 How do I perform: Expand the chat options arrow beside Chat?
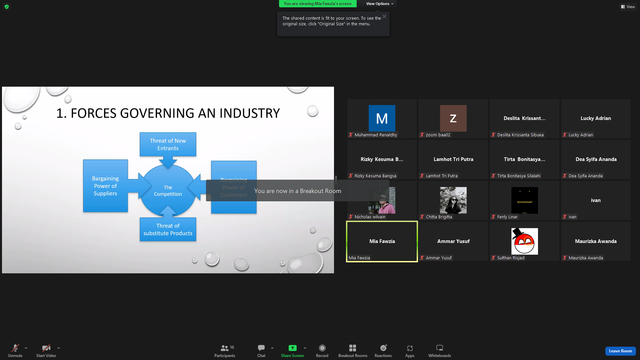272,348
